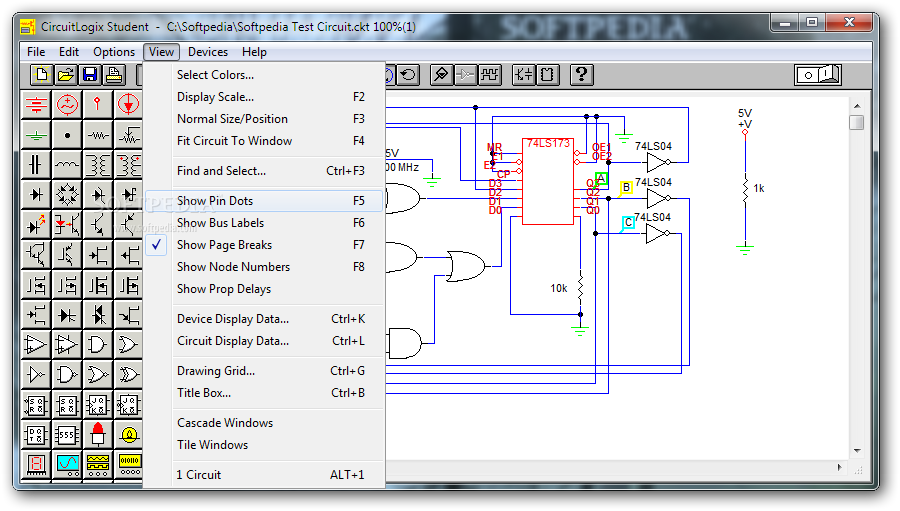Open the Help menu
This screenshot has width=900, height=511.
(x=254, y=52)
